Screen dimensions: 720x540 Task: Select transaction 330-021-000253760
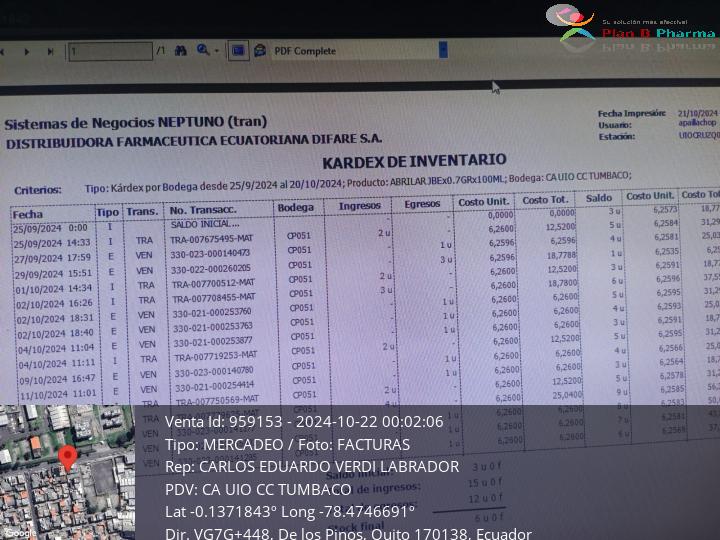212,313
